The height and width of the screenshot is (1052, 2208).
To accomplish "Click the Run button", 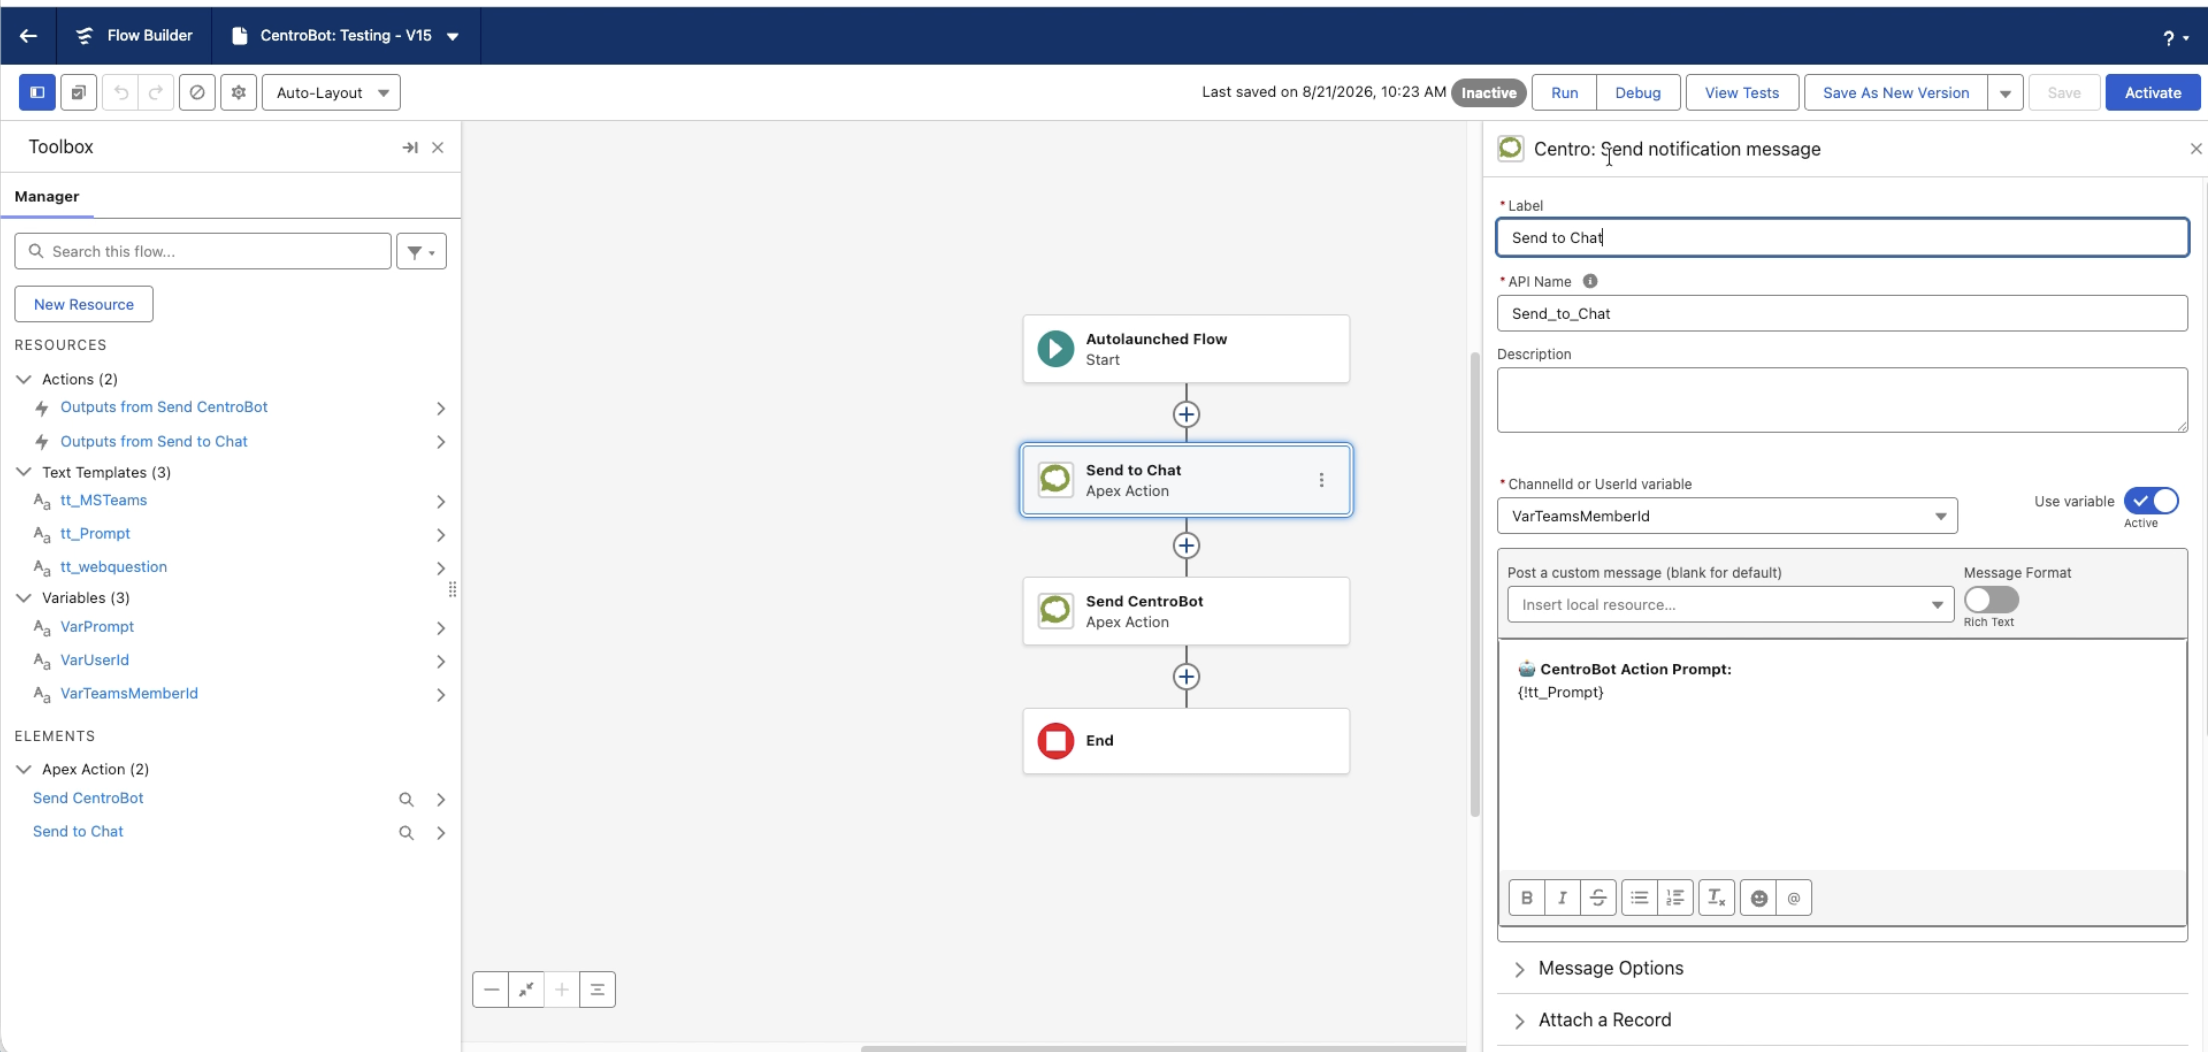I will click(1564, 93).
